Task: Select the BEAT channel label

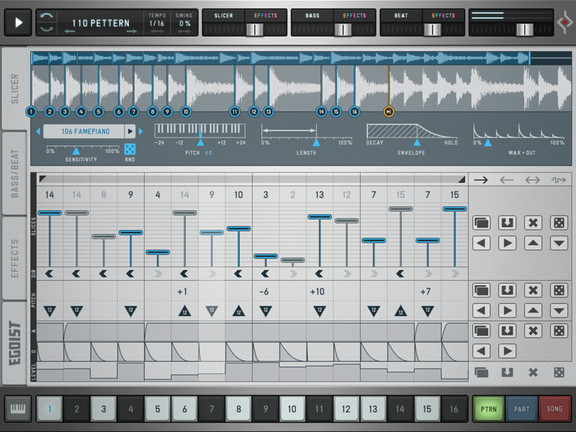Action: (401, 15)
